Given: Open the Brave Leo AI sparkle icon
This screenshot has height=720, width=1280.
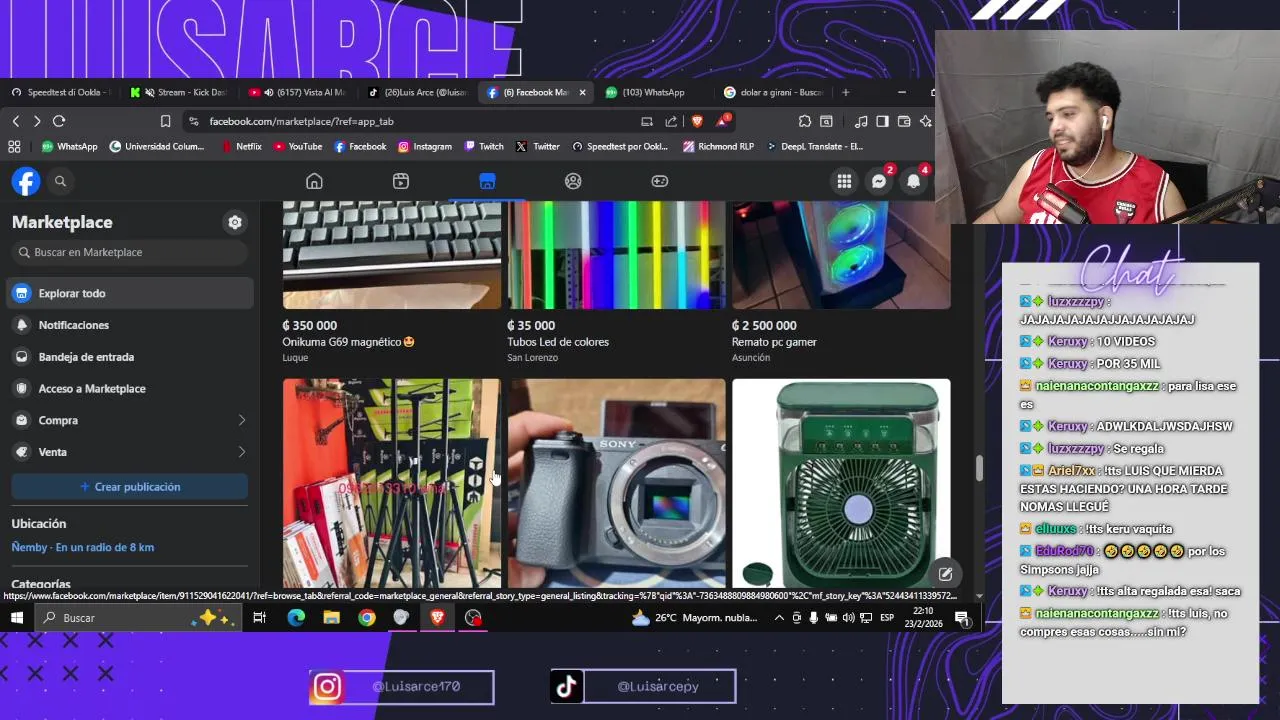Looking at the screenshot, I should click(x=926, y=121).
